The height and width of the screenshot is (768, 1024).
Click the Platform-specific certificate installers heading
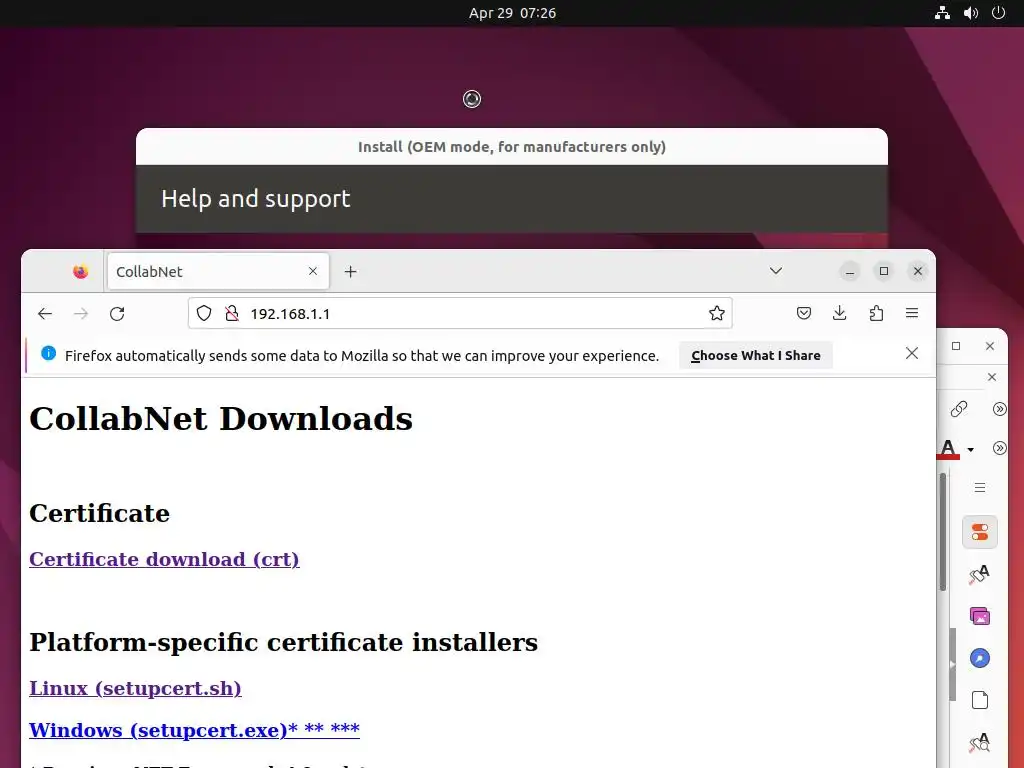coord(283,643)
